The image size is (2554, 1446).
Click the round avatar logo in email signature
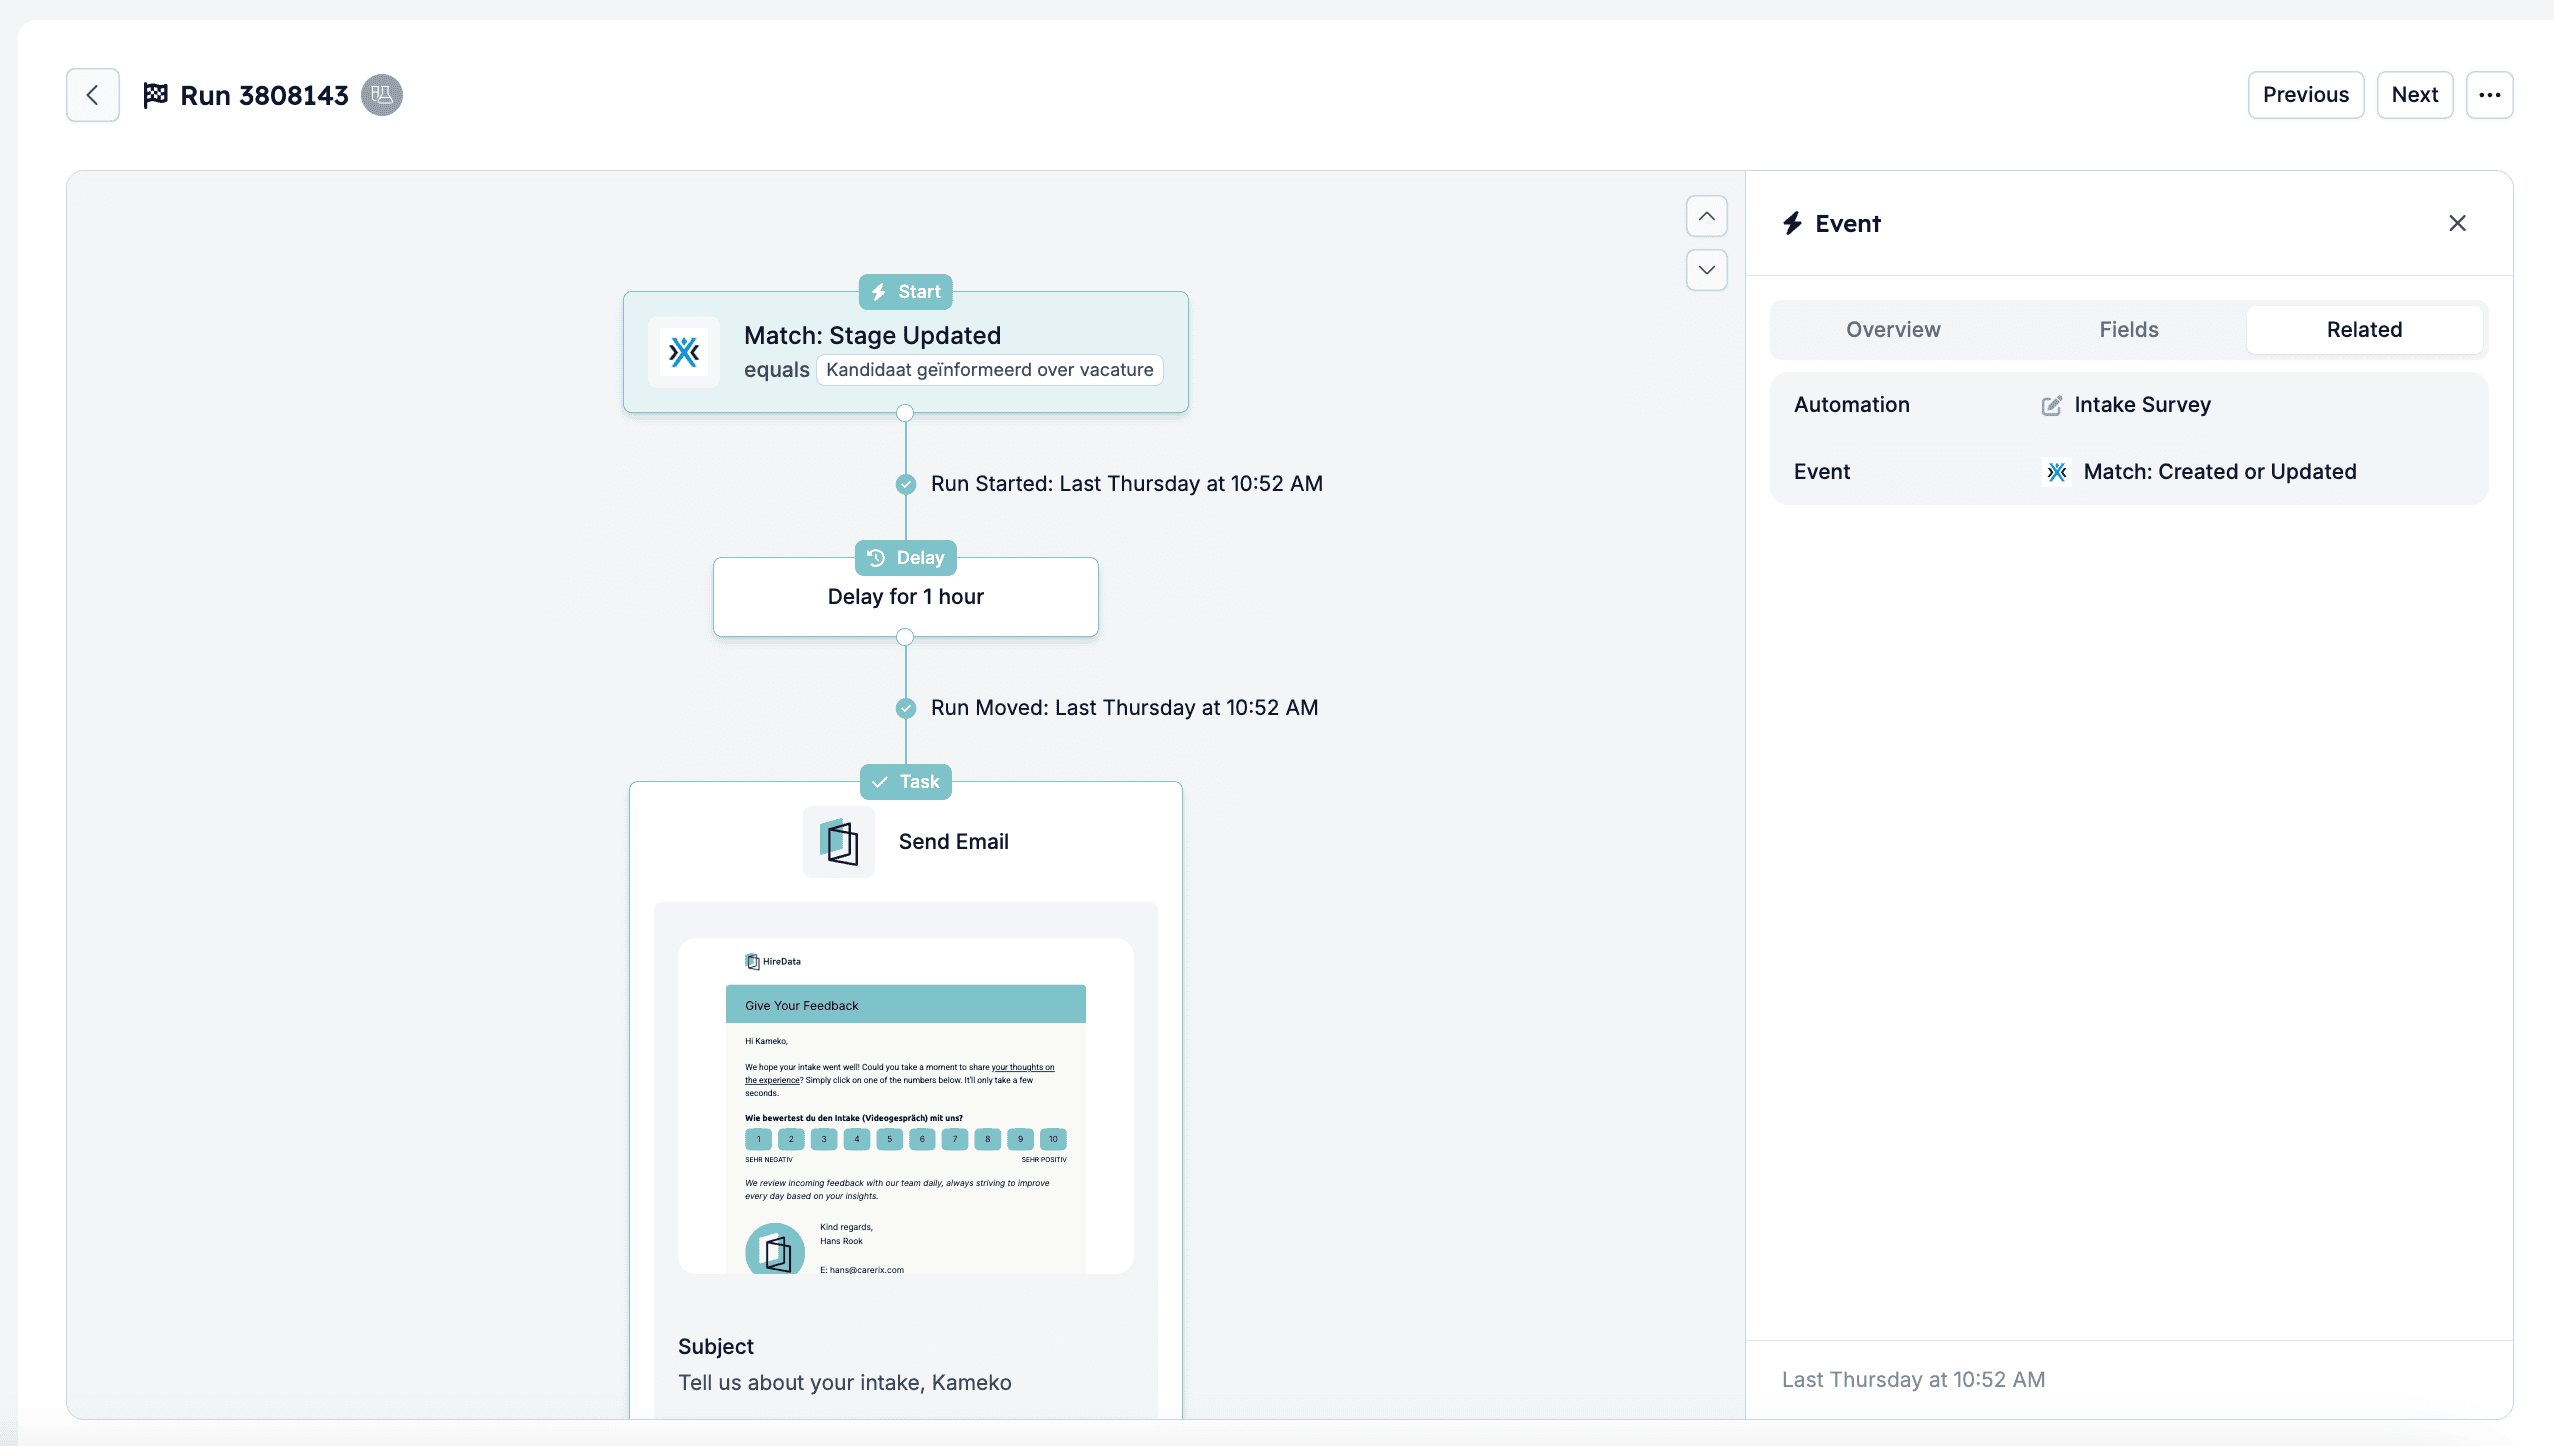tap(775, 1250)
